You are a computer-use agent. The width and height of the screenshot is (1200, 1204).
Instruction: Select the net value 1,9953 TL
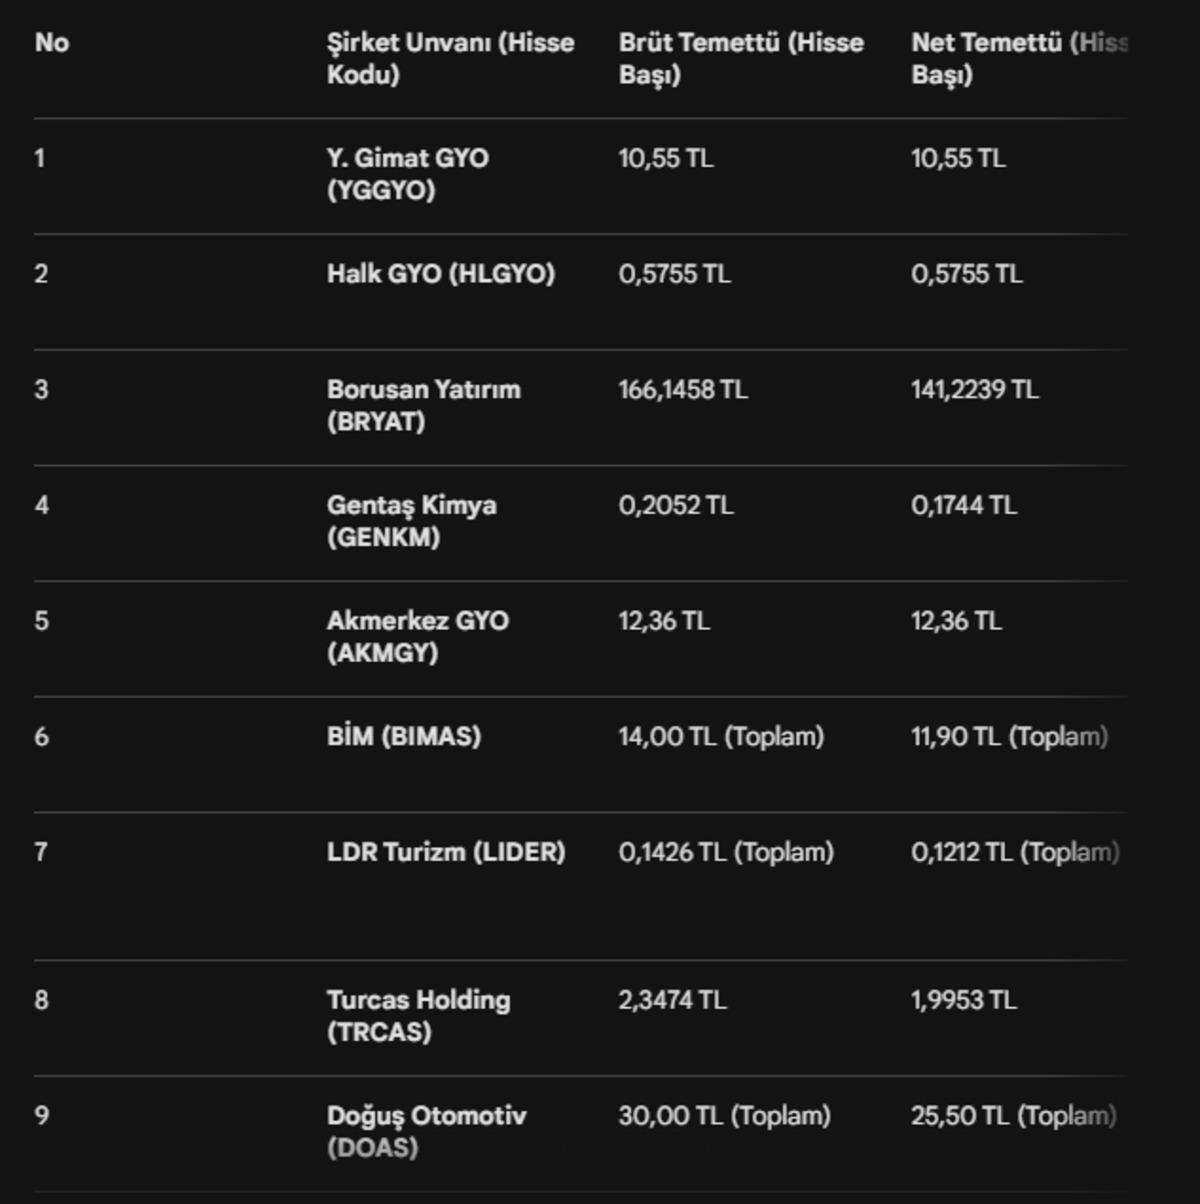pos(963,1000)
